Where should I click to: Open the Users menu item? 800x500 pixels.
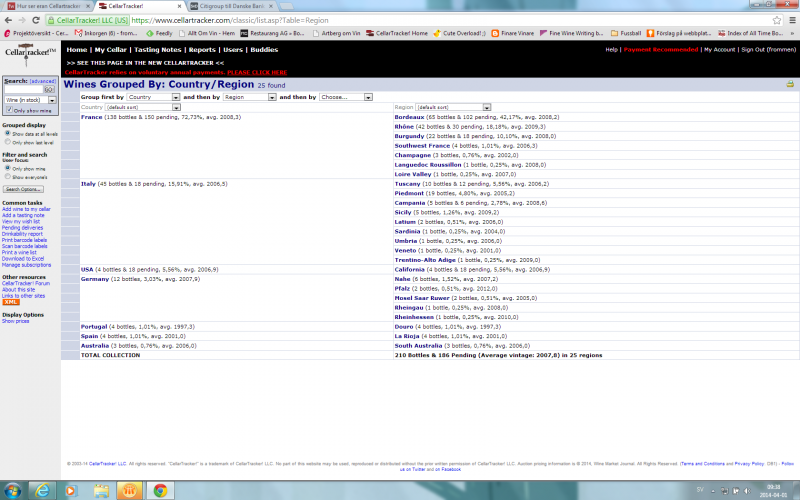pyautogui.click(x=233, y=49)
